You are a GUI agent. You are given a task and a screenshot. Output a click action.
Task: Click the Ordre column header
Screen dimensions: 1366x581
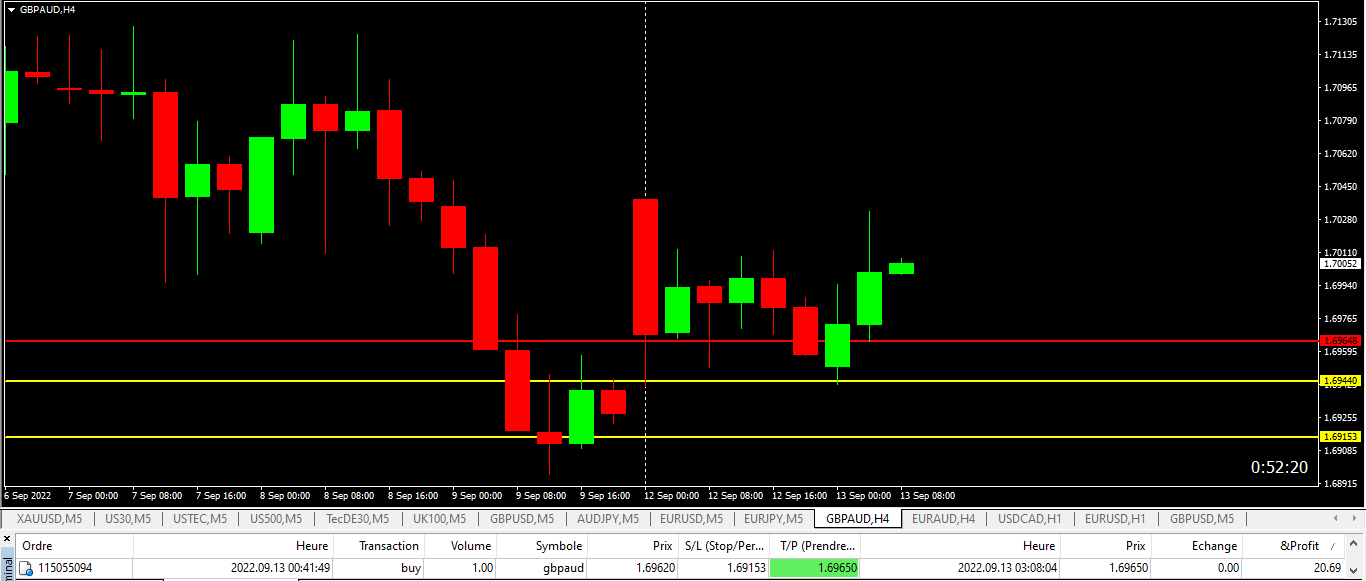37,546
